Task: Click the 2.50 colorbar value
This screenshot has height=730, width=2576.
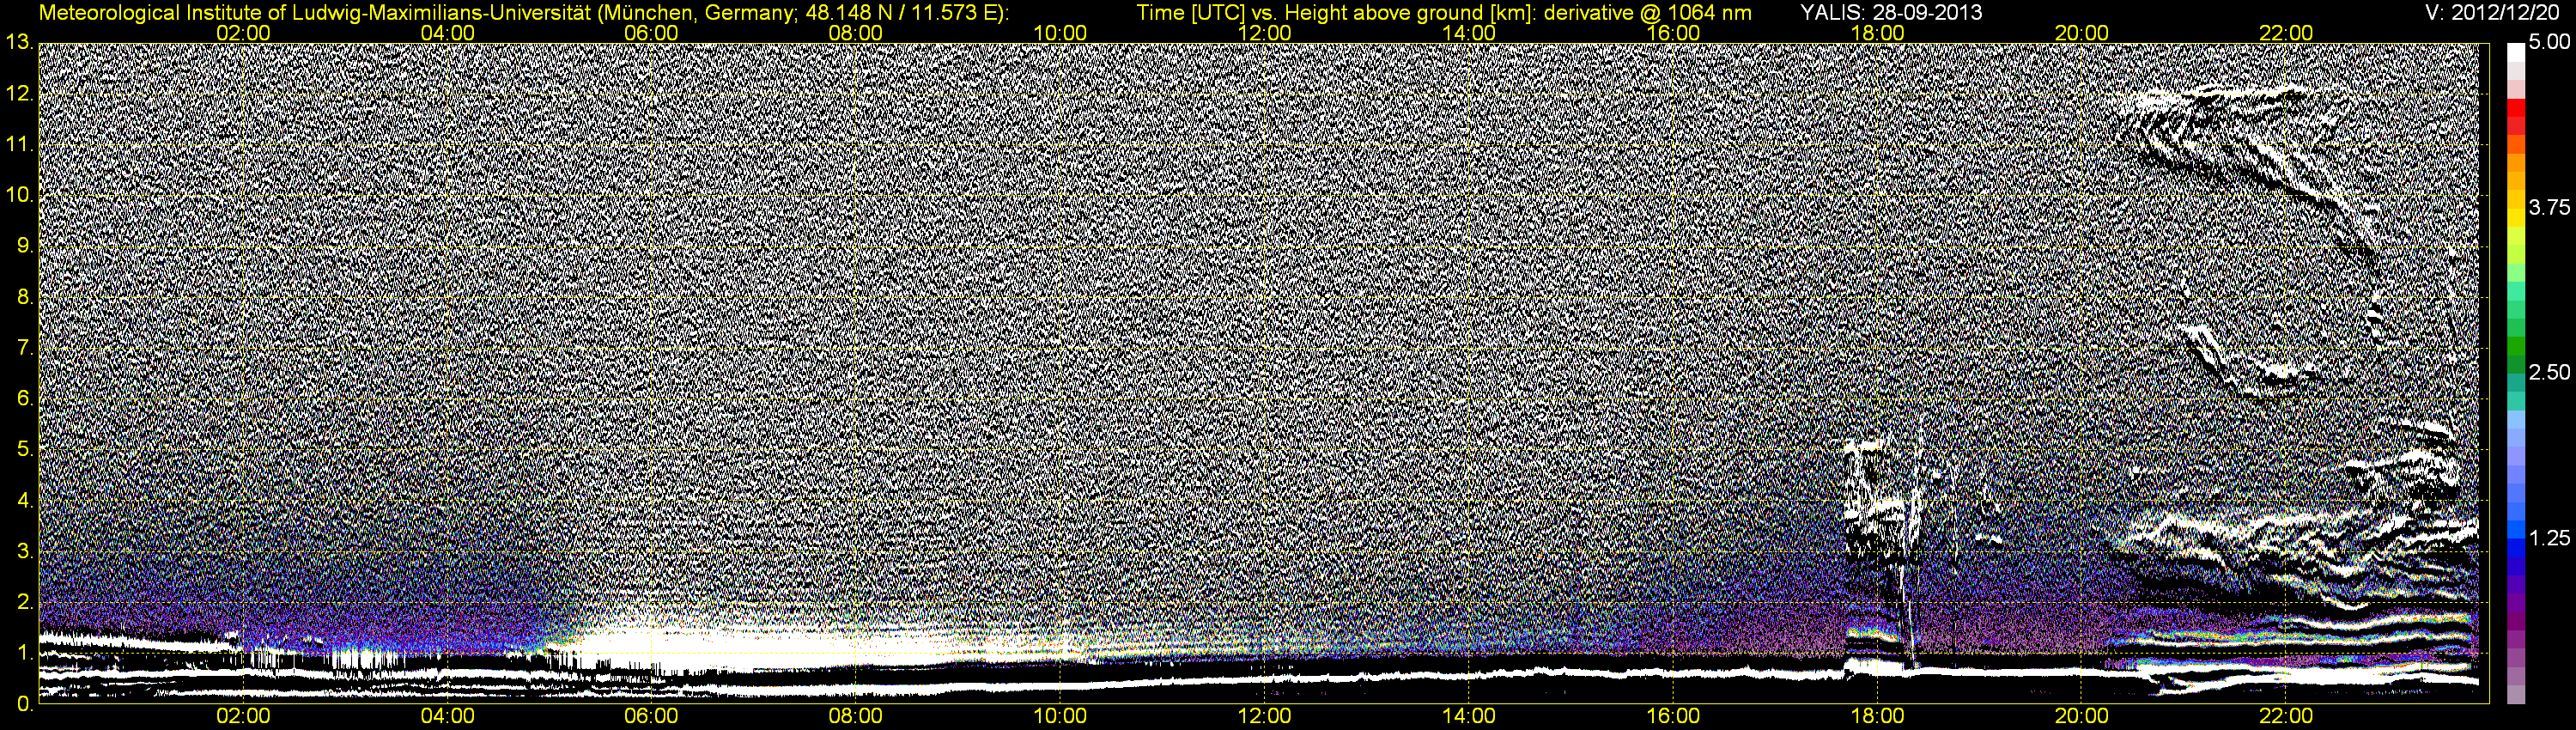Action: (x=2549, y=373)
